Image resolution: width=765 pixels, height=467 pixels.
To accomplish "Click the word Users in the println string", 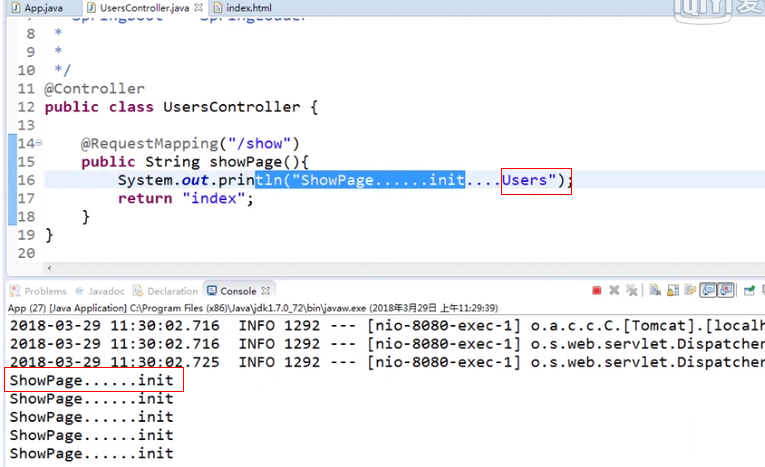I will point(524,180).
